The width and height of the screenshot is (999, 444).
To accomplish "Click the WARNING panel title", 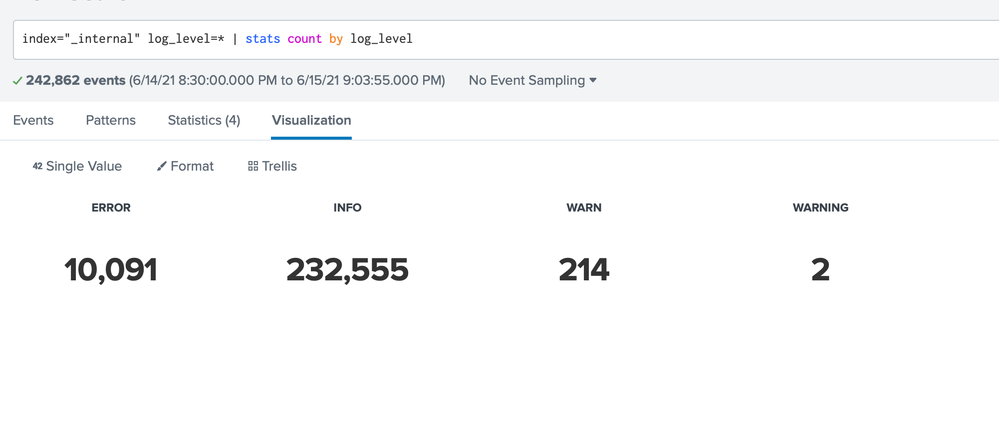I will (x=820, y=208).
